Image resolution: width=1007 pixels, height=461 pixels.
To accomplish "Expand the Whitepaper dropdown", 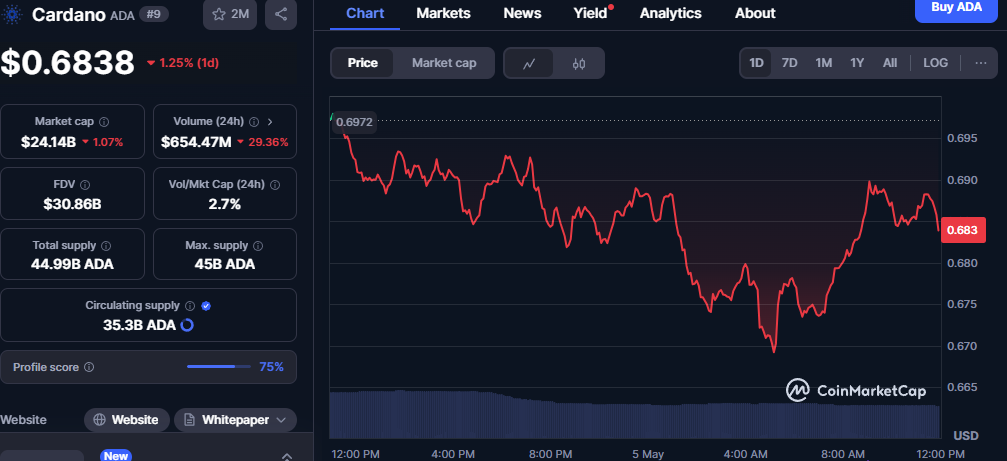I will point(235,420).
